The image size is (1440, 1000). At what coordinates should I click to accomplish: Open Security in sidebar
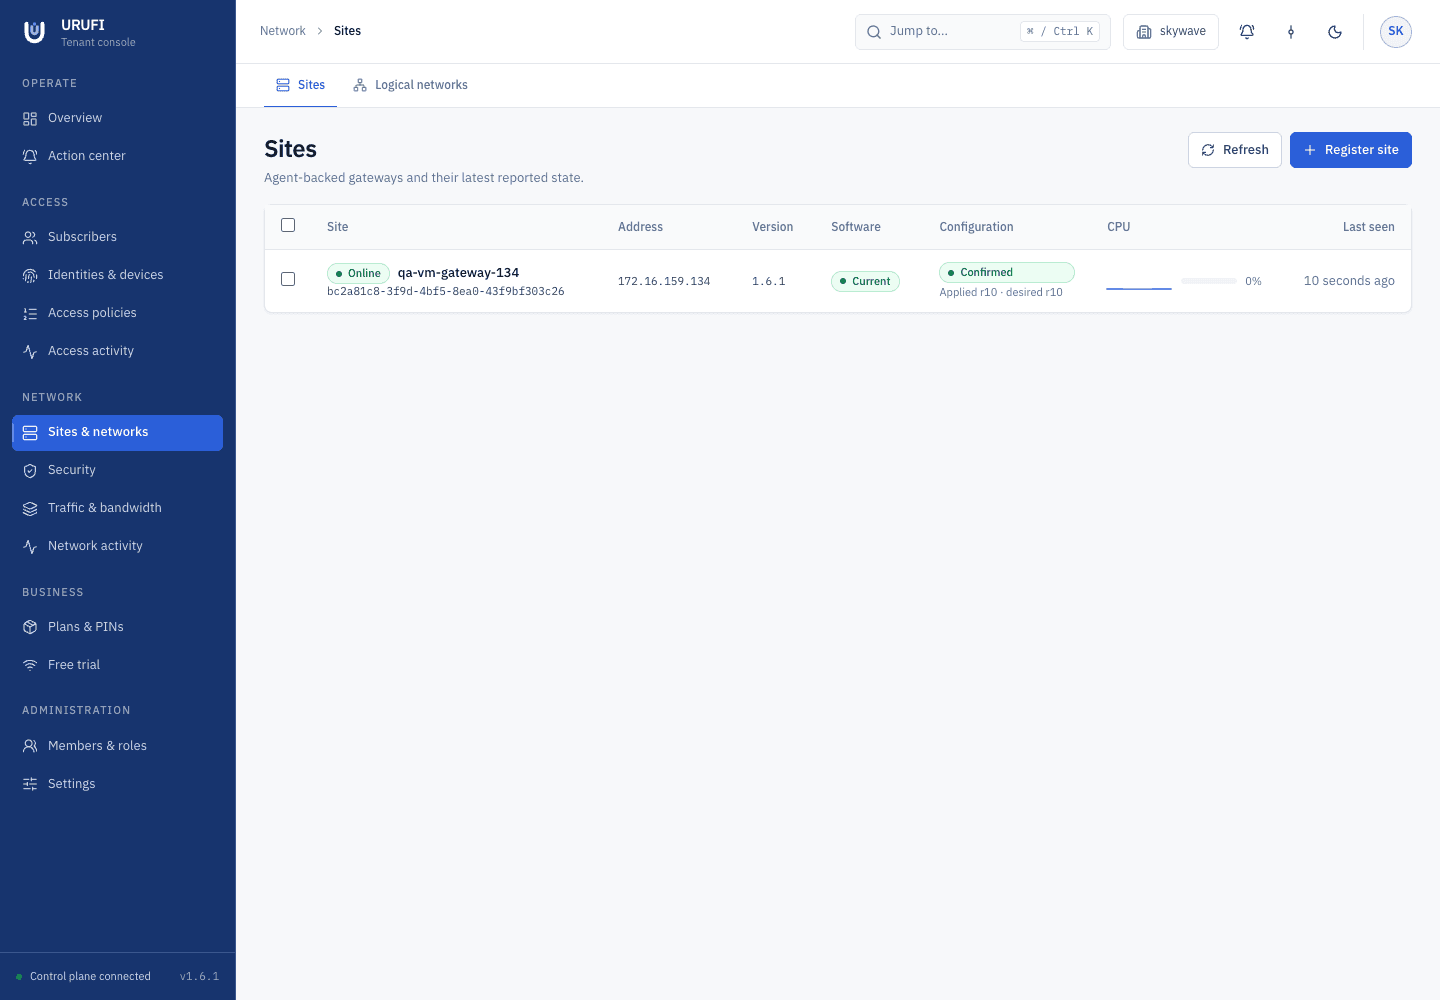117,470
